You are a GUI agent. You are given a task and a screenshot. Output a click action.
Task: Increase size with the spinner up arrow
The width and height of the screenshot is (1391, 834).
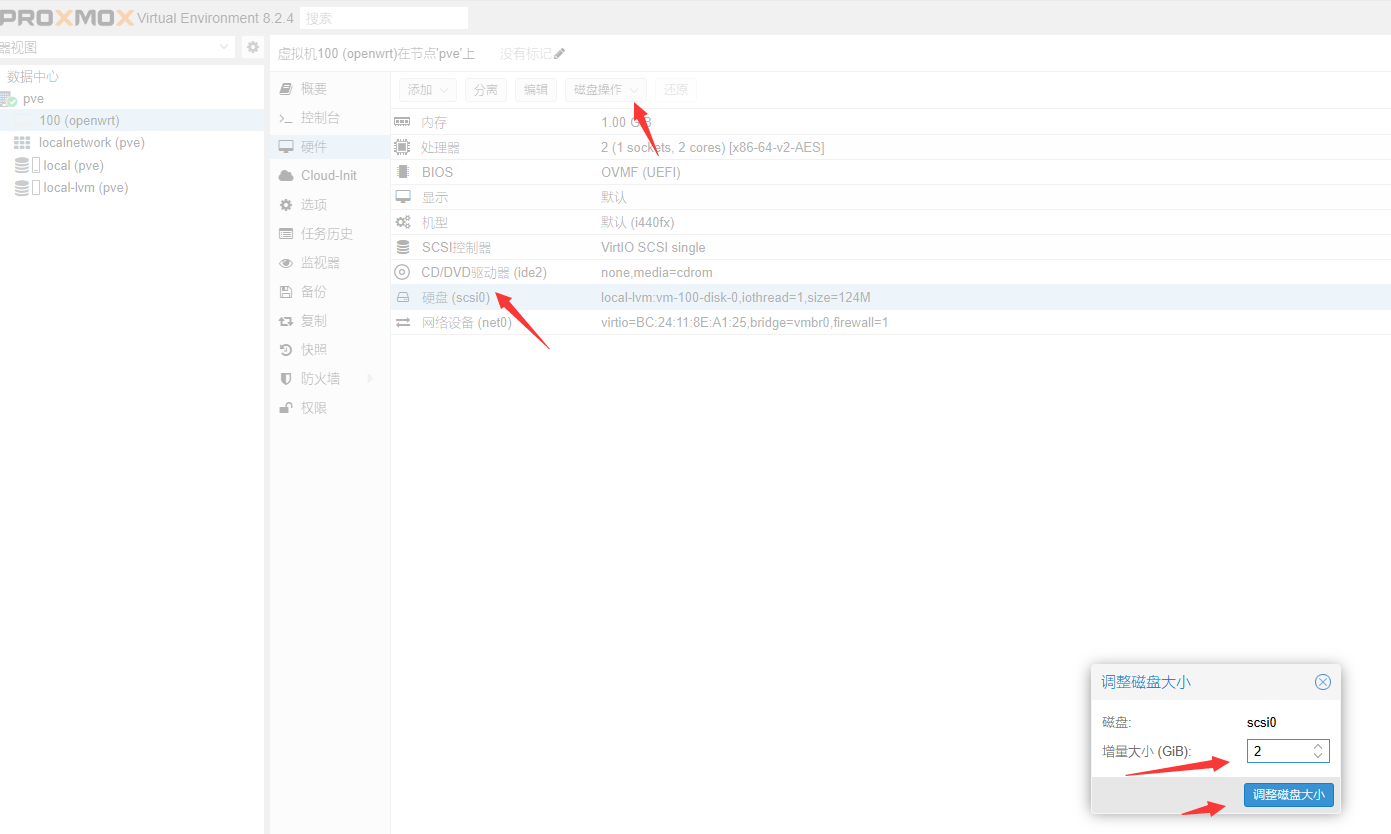1318,745
